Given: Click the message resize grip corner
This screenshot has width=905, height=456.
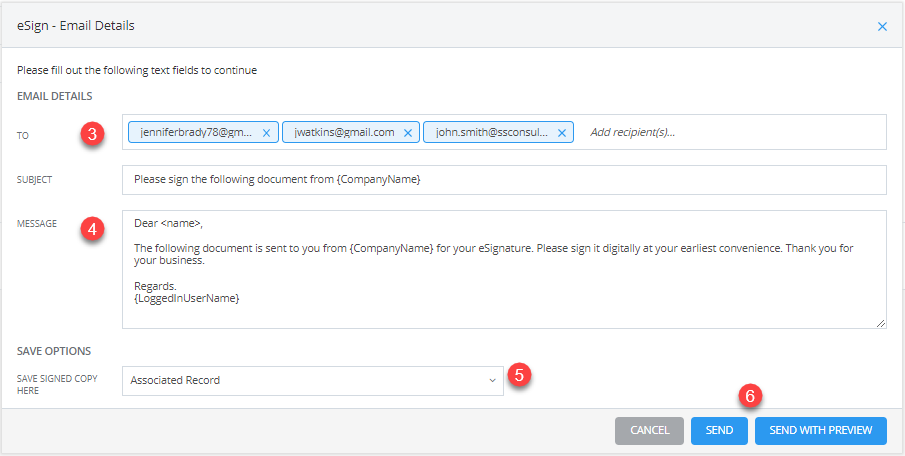Looking at the screenshot, I should [x=881, y=323].
